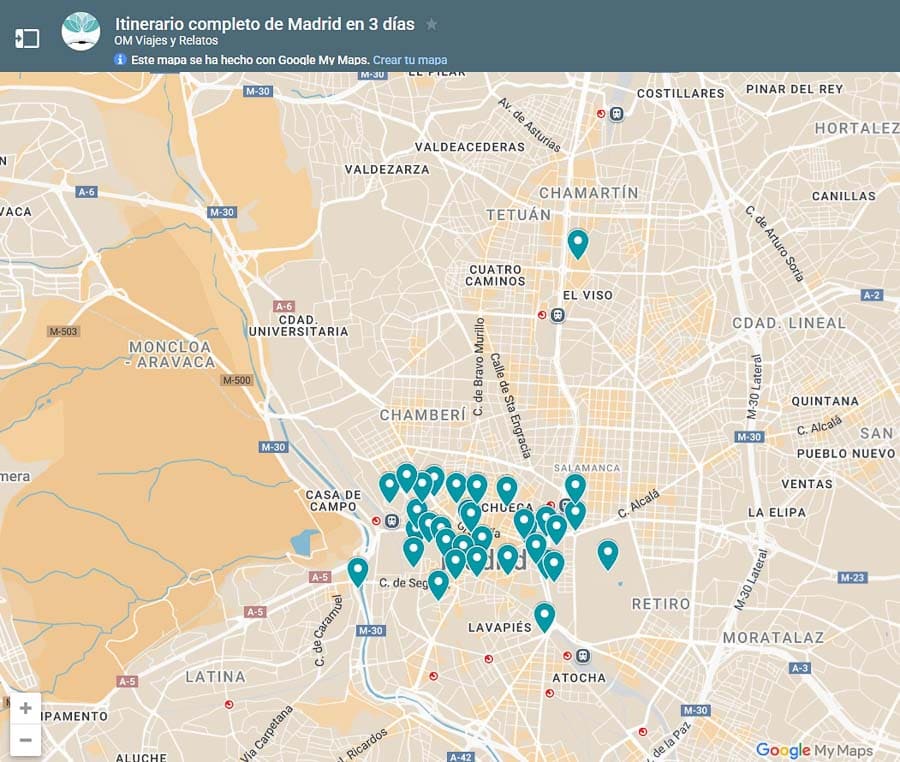This screenshot has height=762, width=900.
Task: Click the OM Viajes y Relatos avatar
Action: pos(81,31)
